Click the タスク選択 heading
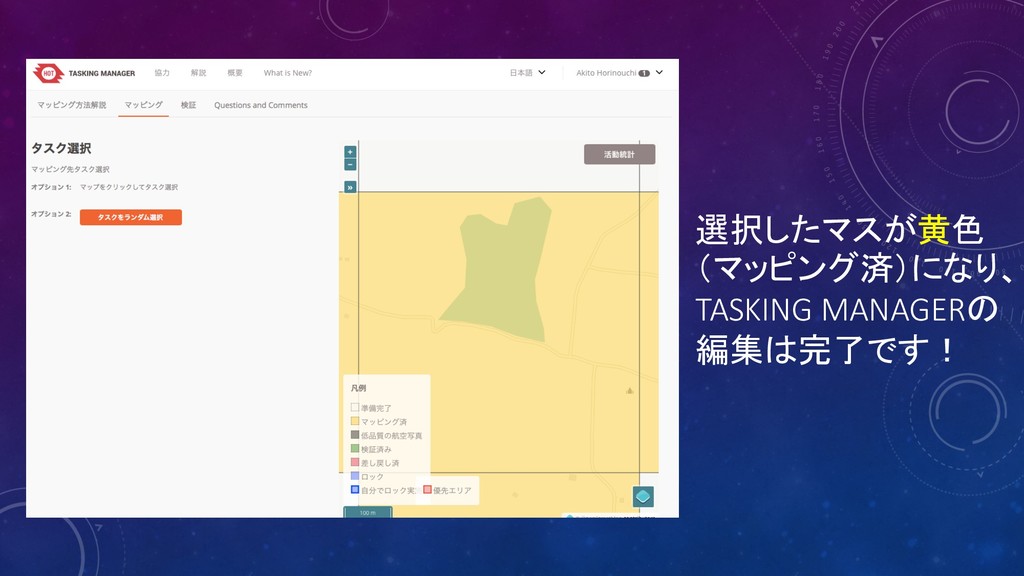This screenshot has height=576, width=1024. coord(61,148)
